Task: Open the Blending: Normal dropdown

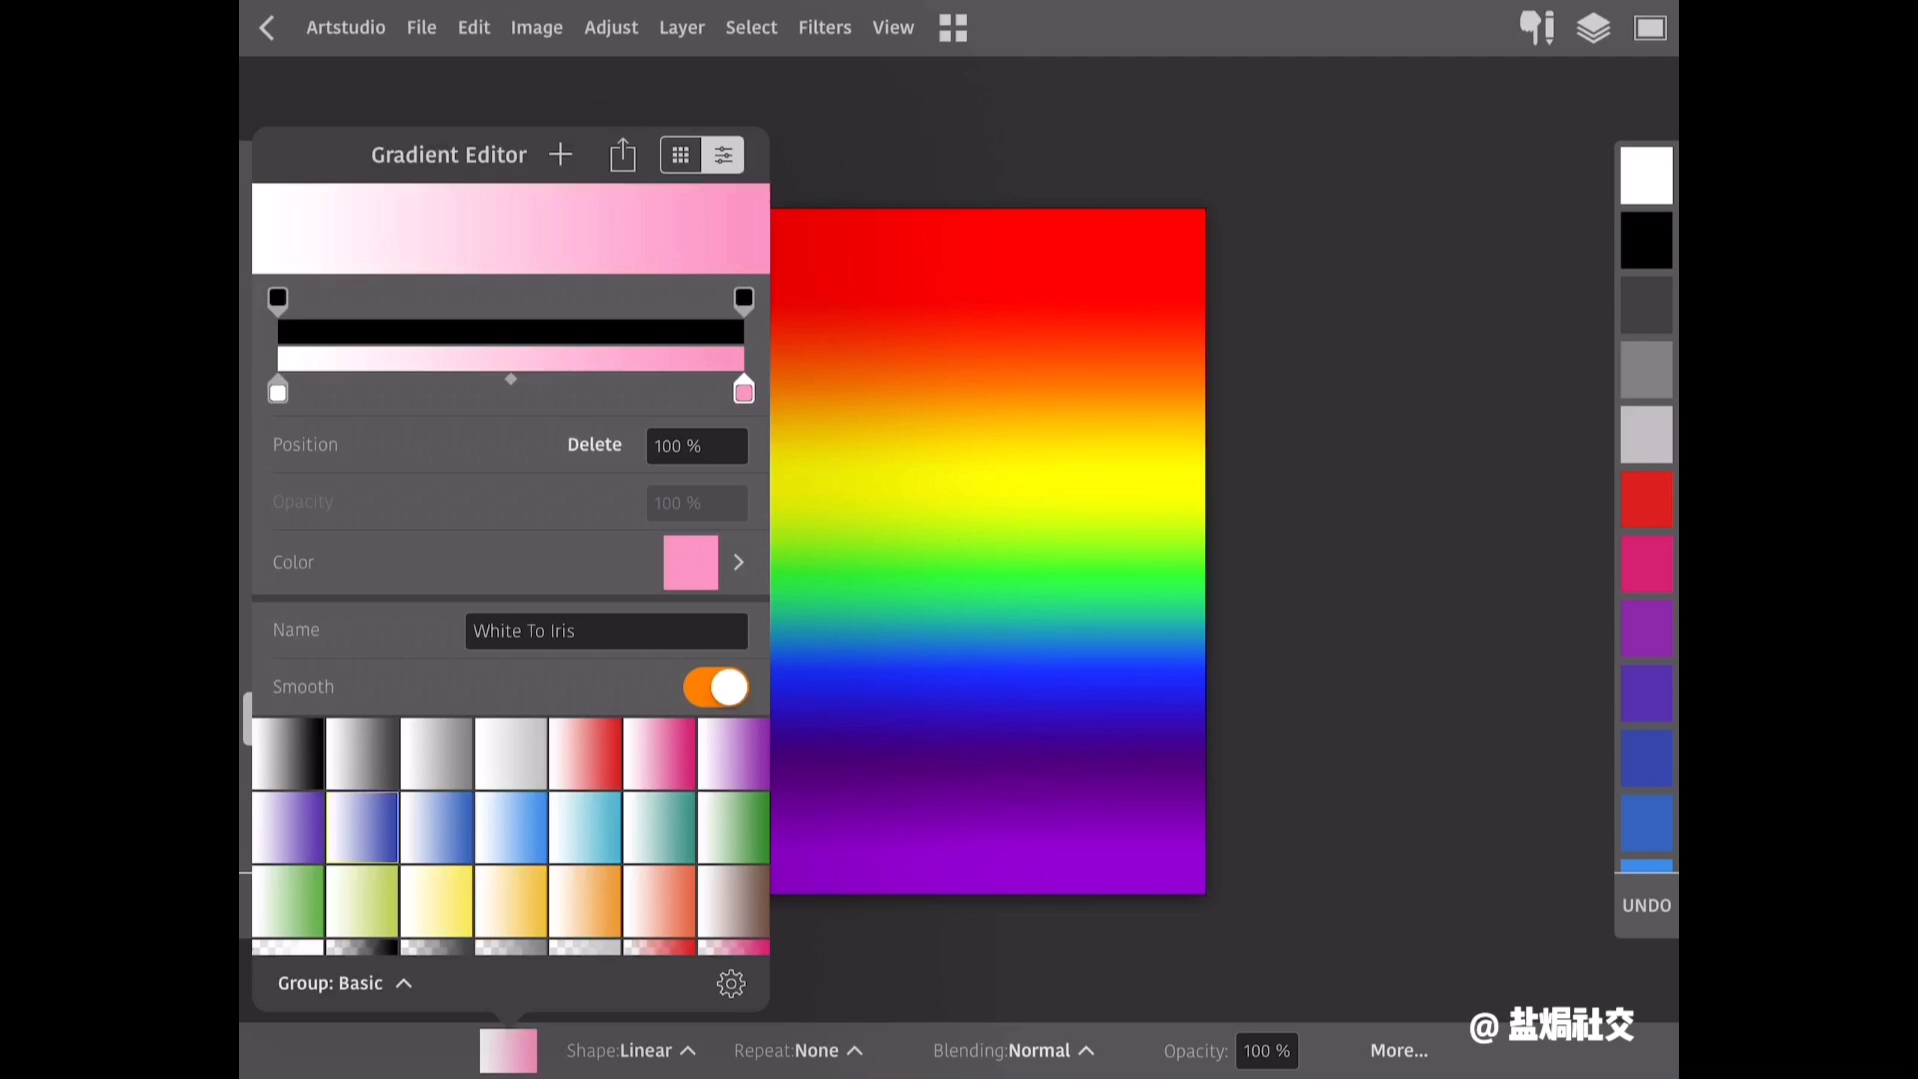Action: coord(1013,1051)
